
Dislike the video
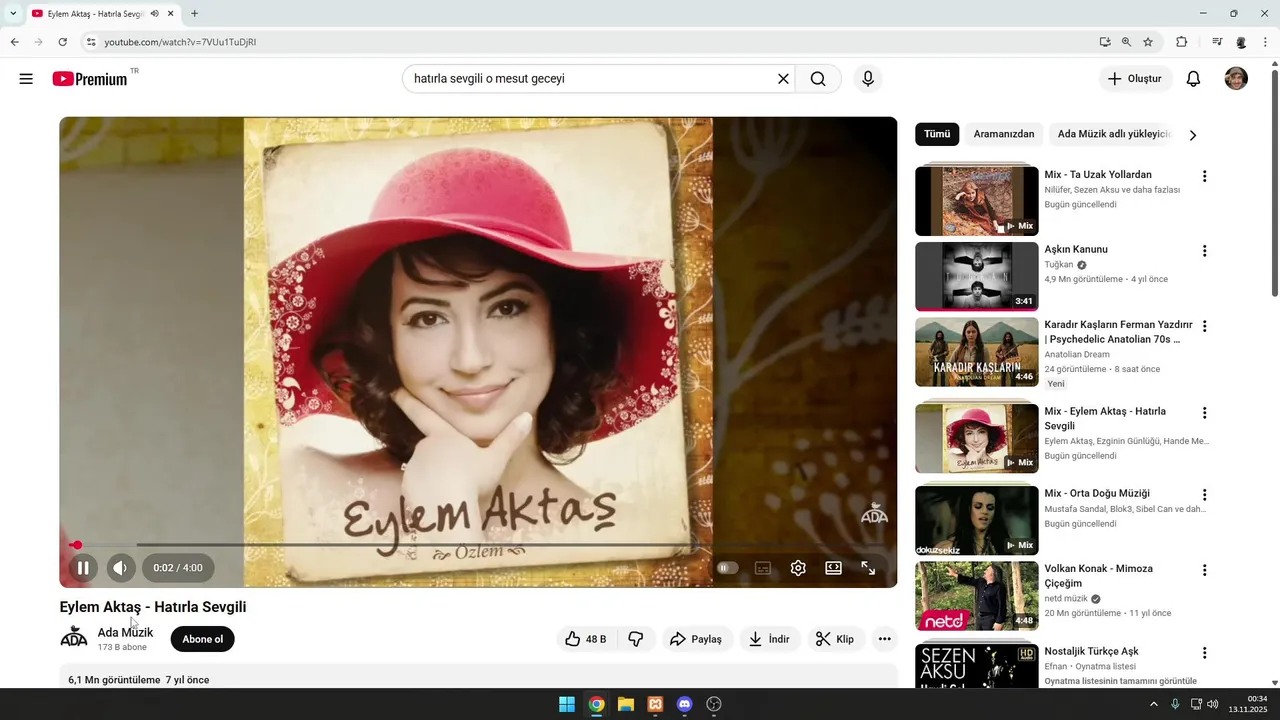(x=636, y=639)
